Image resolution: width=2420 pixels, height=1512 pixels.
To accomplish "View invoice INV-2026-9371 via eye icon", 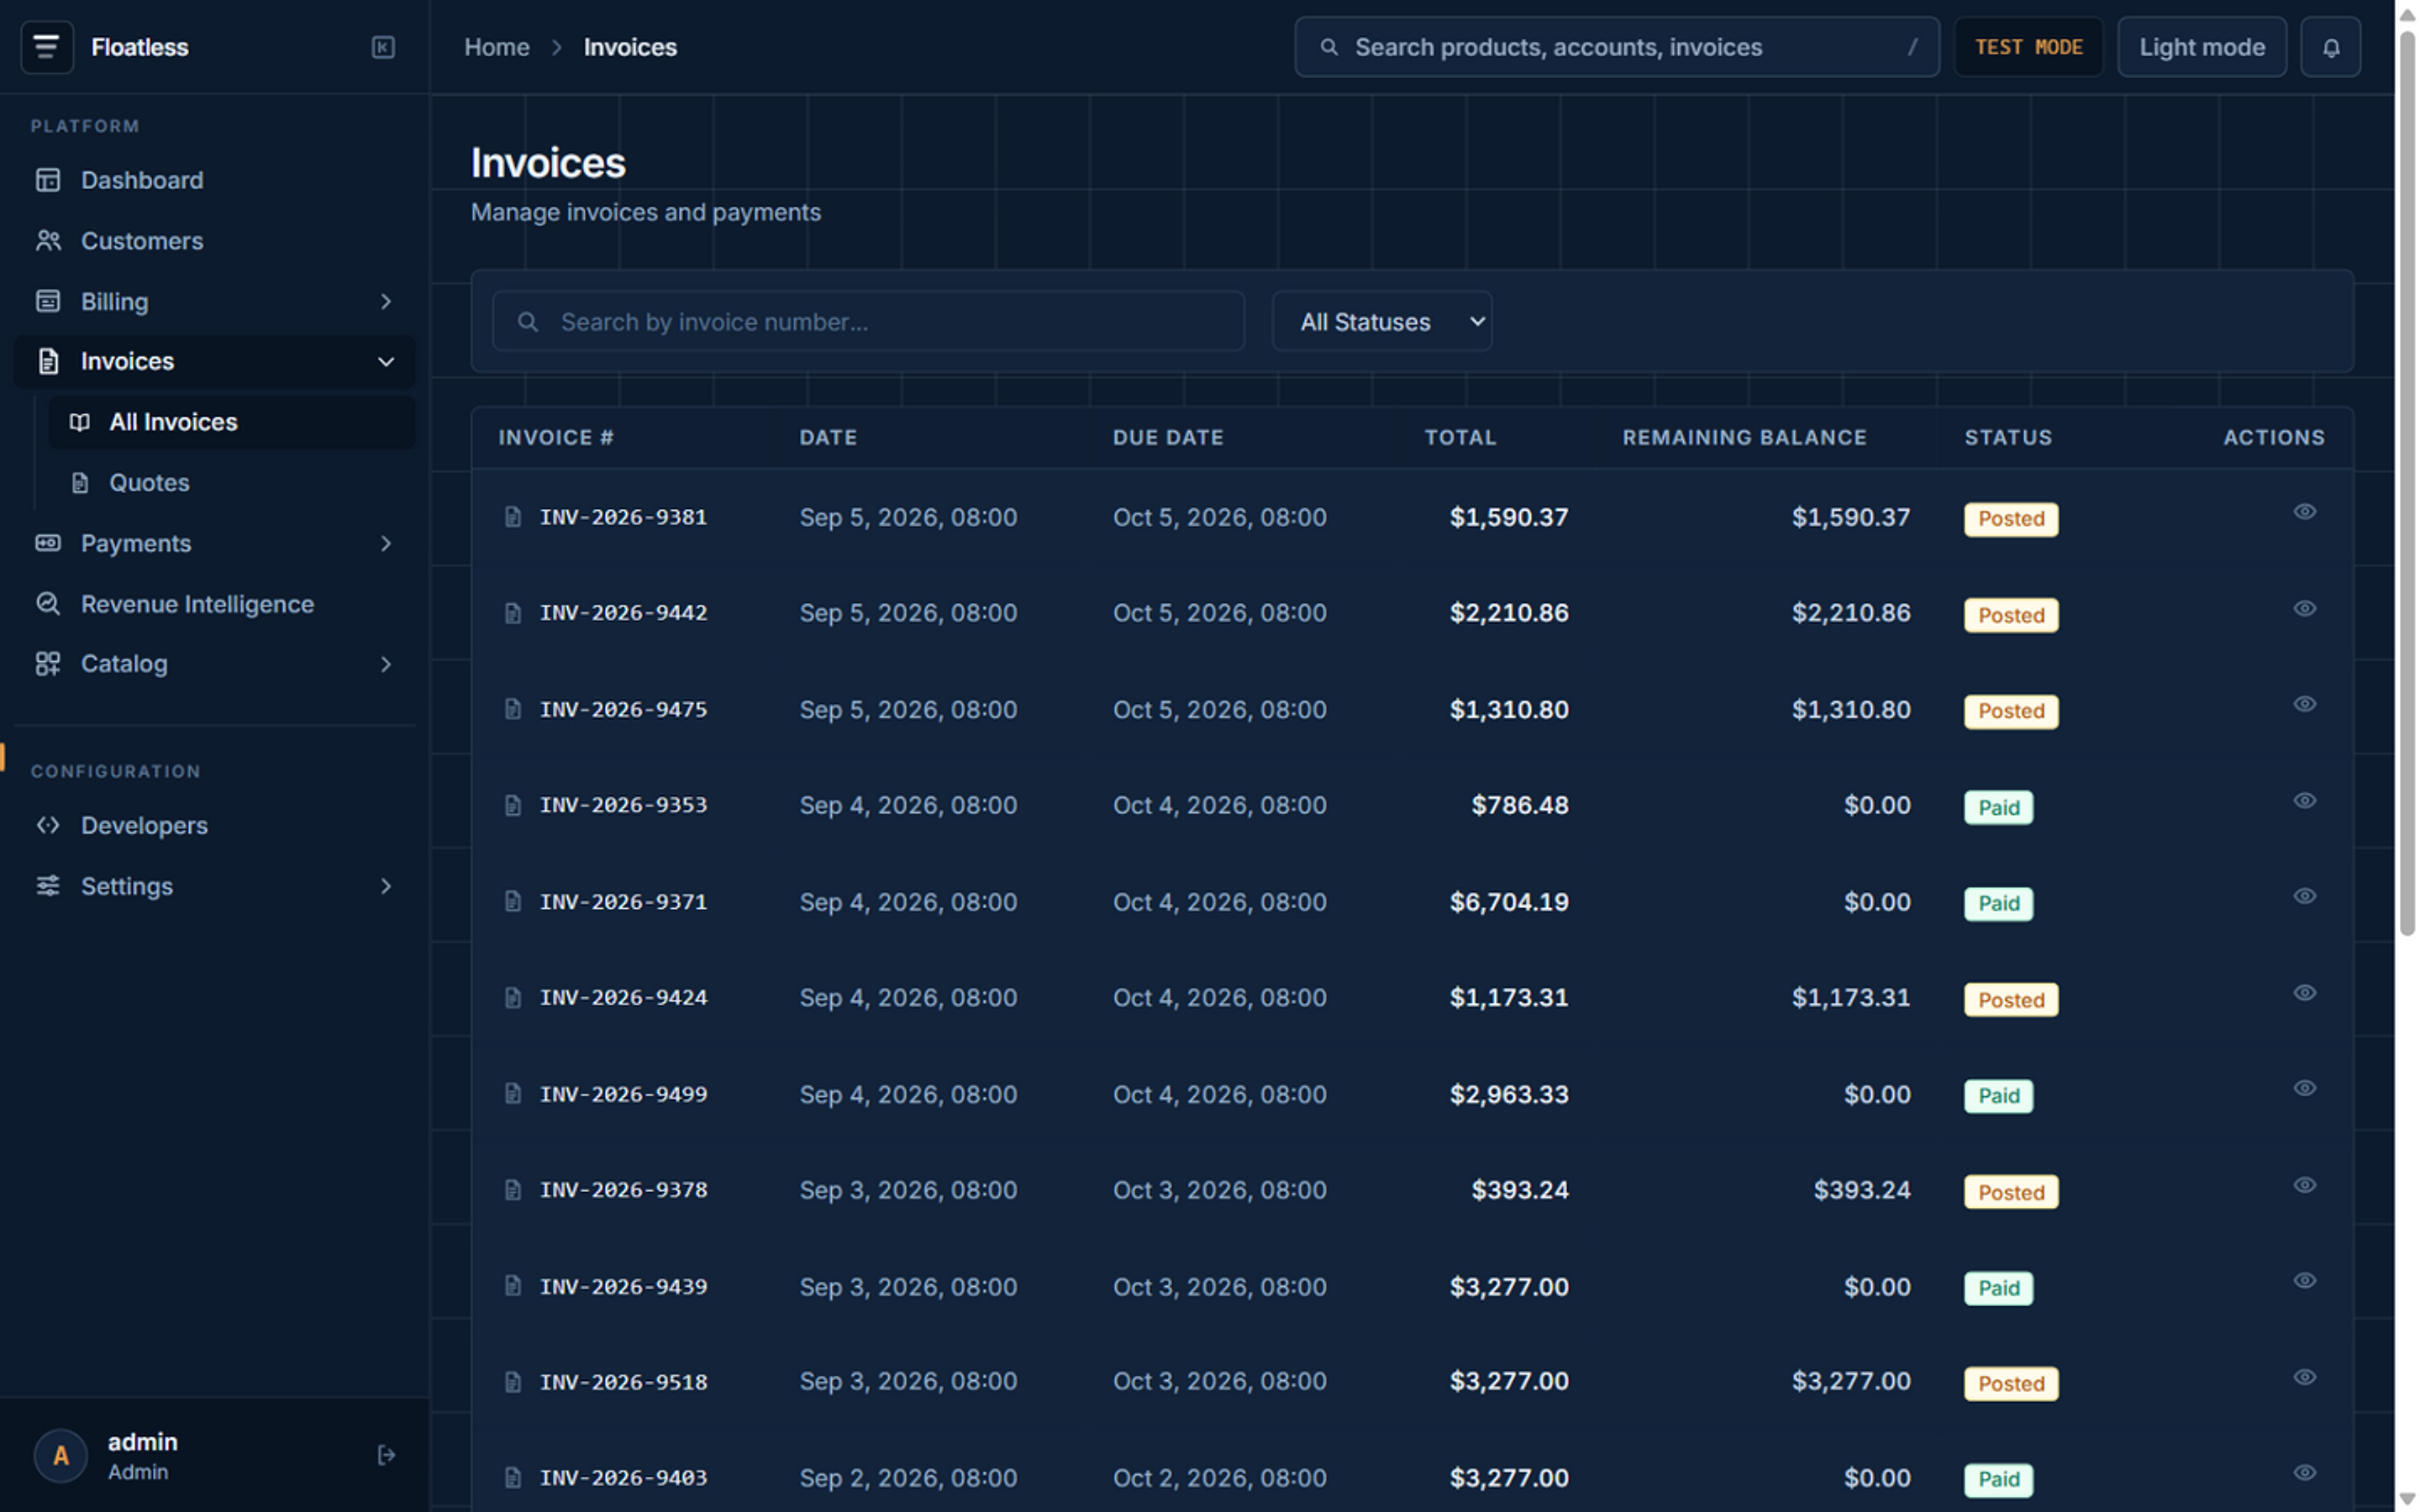I will point(2304,896).
